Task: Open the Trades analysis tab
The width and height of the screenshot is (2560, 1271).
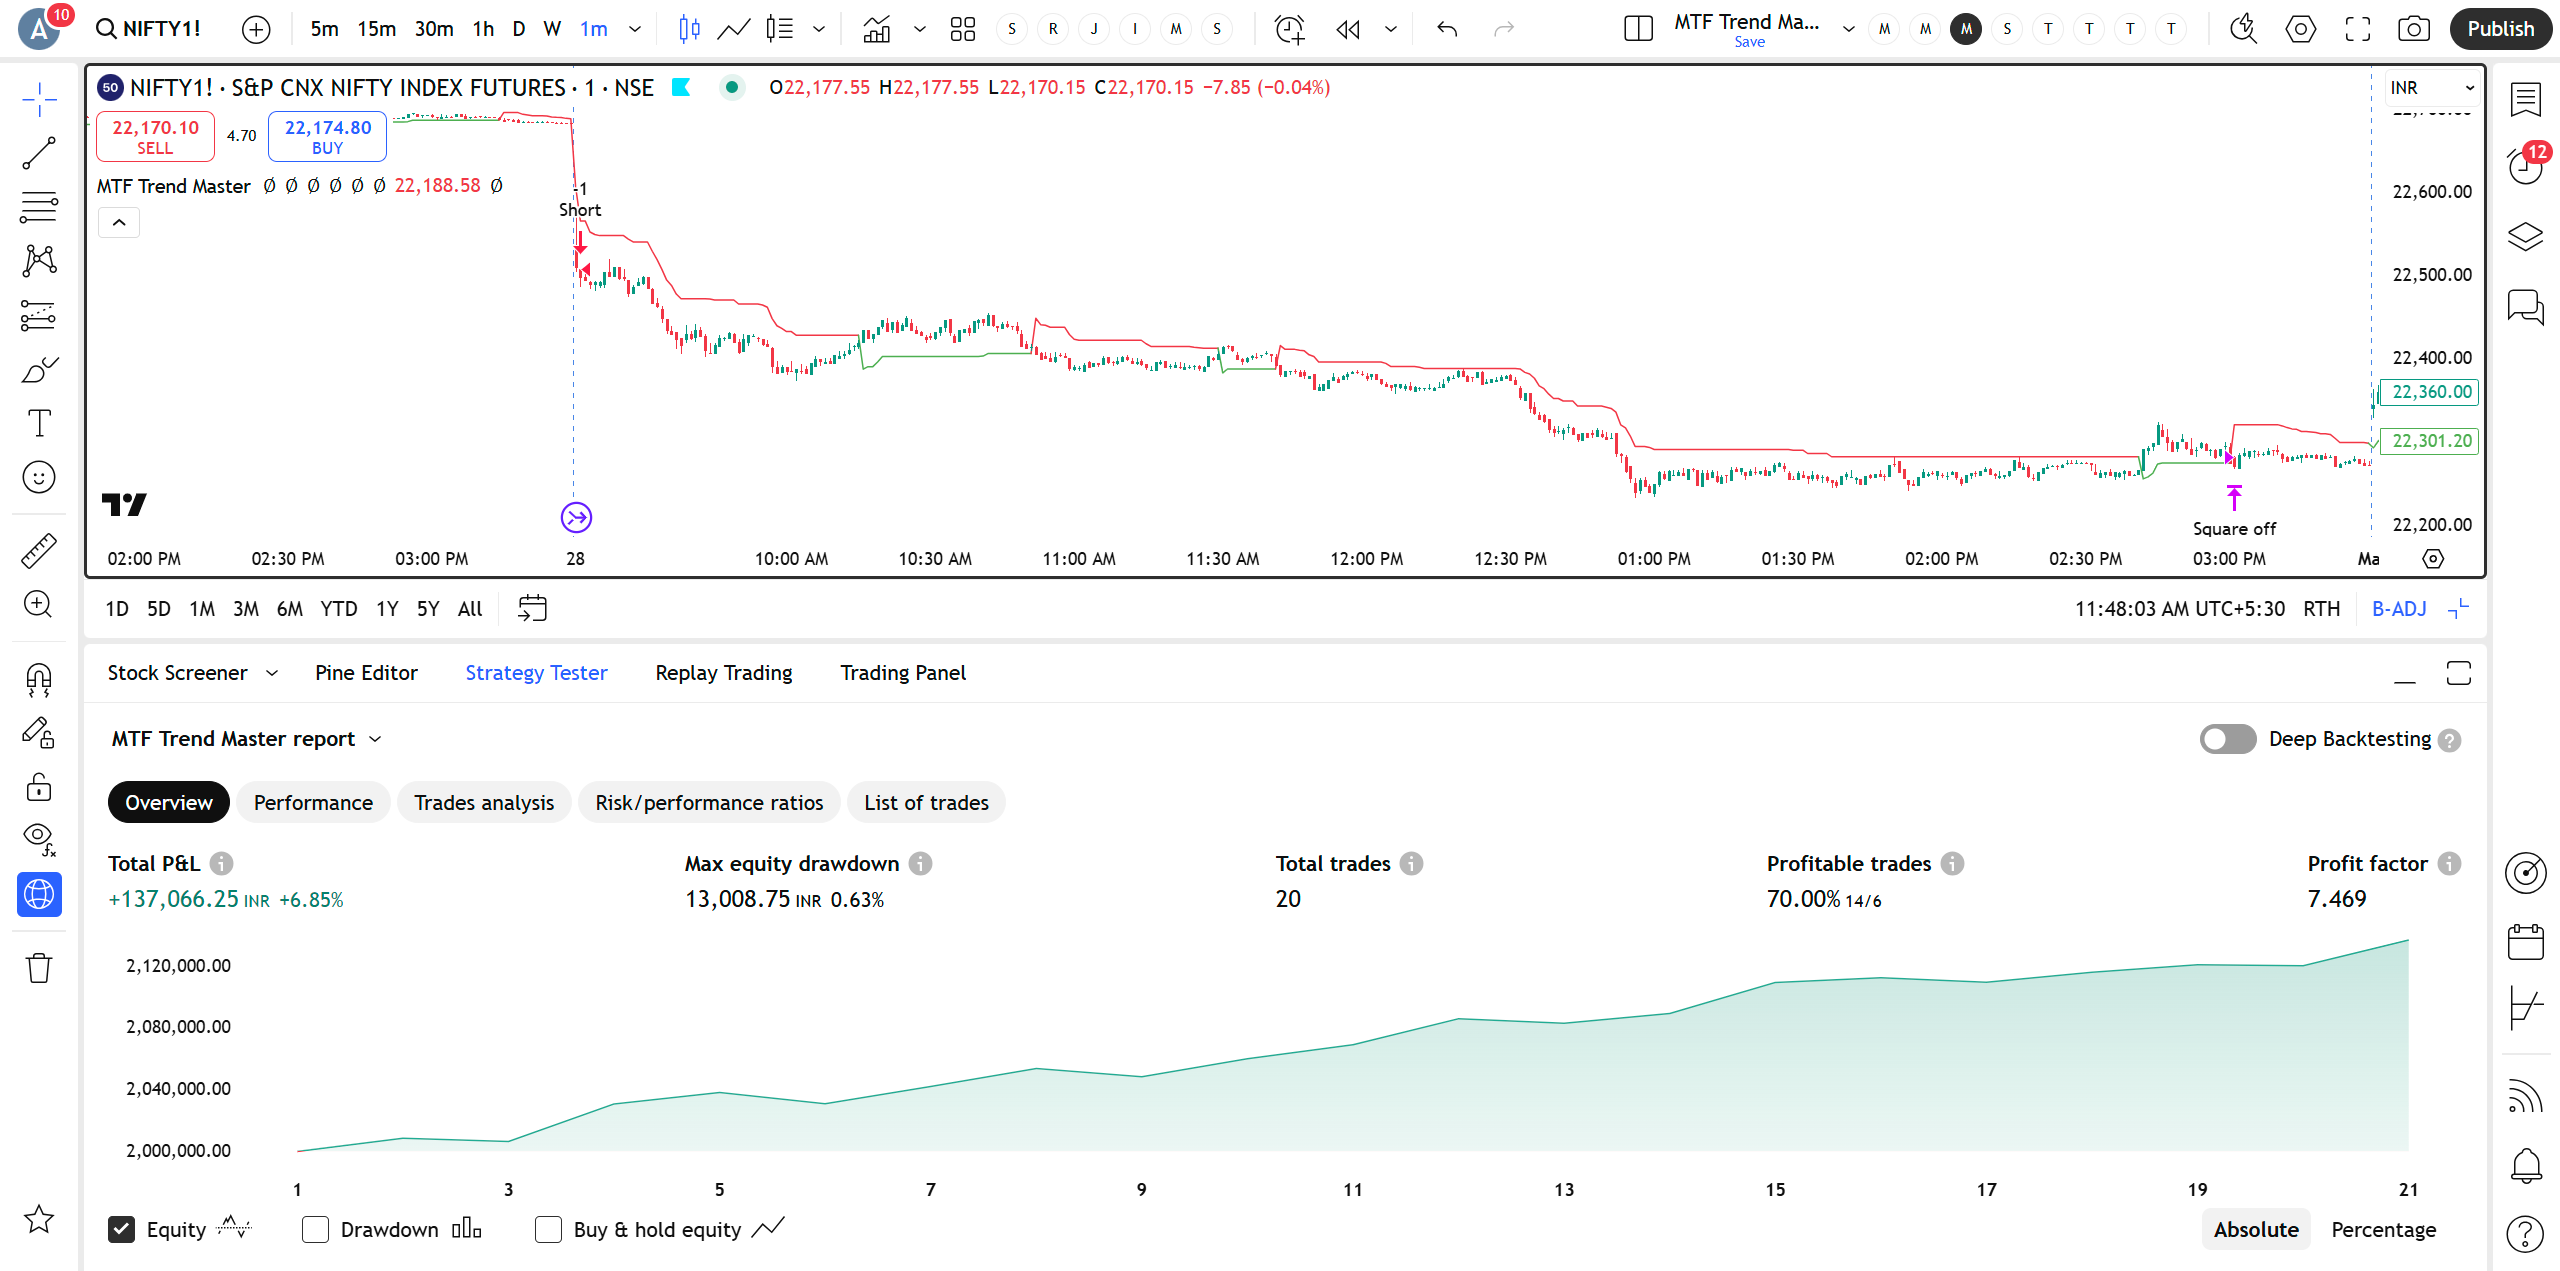Action: (484, 803)
